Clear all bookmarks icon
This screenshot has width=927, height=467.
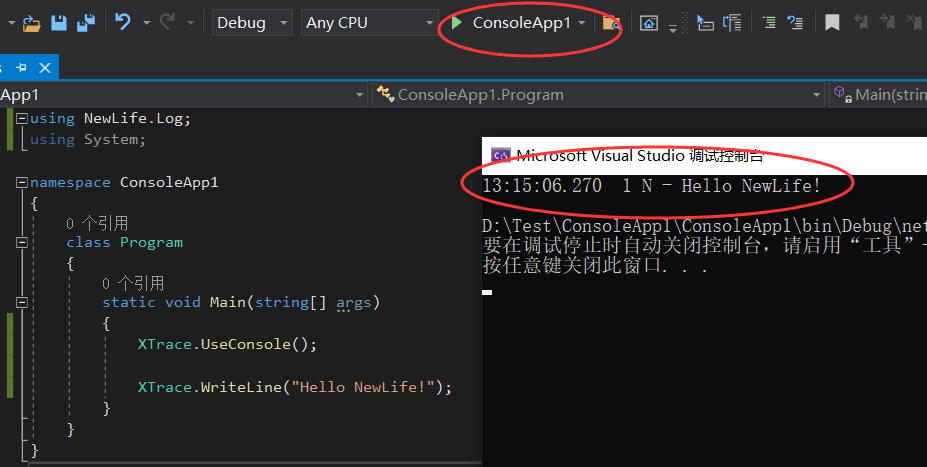[915, 22]
